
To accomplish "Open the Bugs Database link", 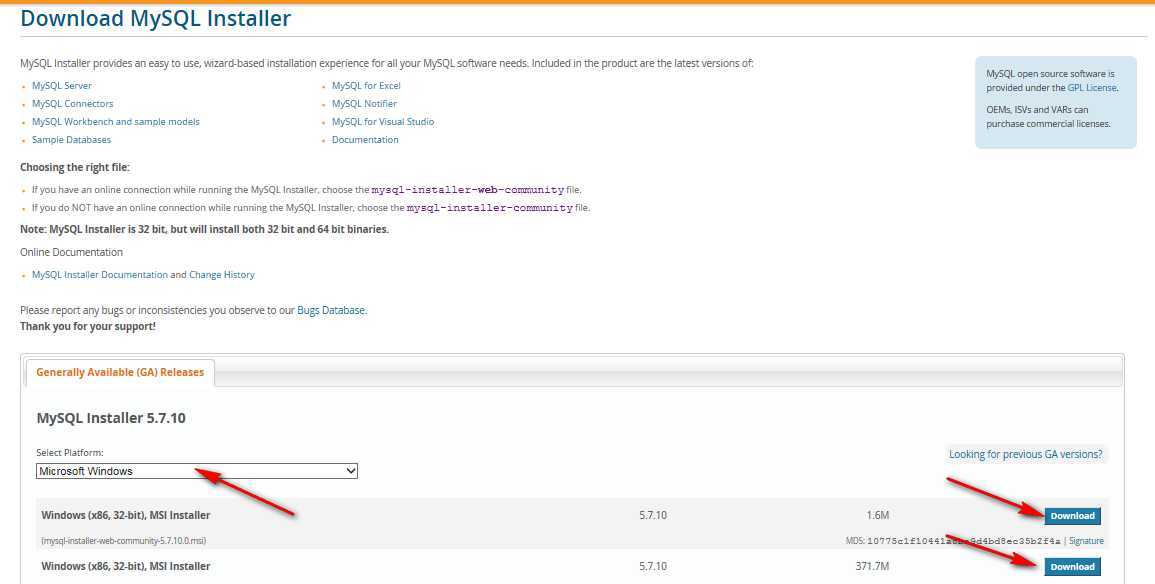I will pyautogui.click(x=331, y=311).
